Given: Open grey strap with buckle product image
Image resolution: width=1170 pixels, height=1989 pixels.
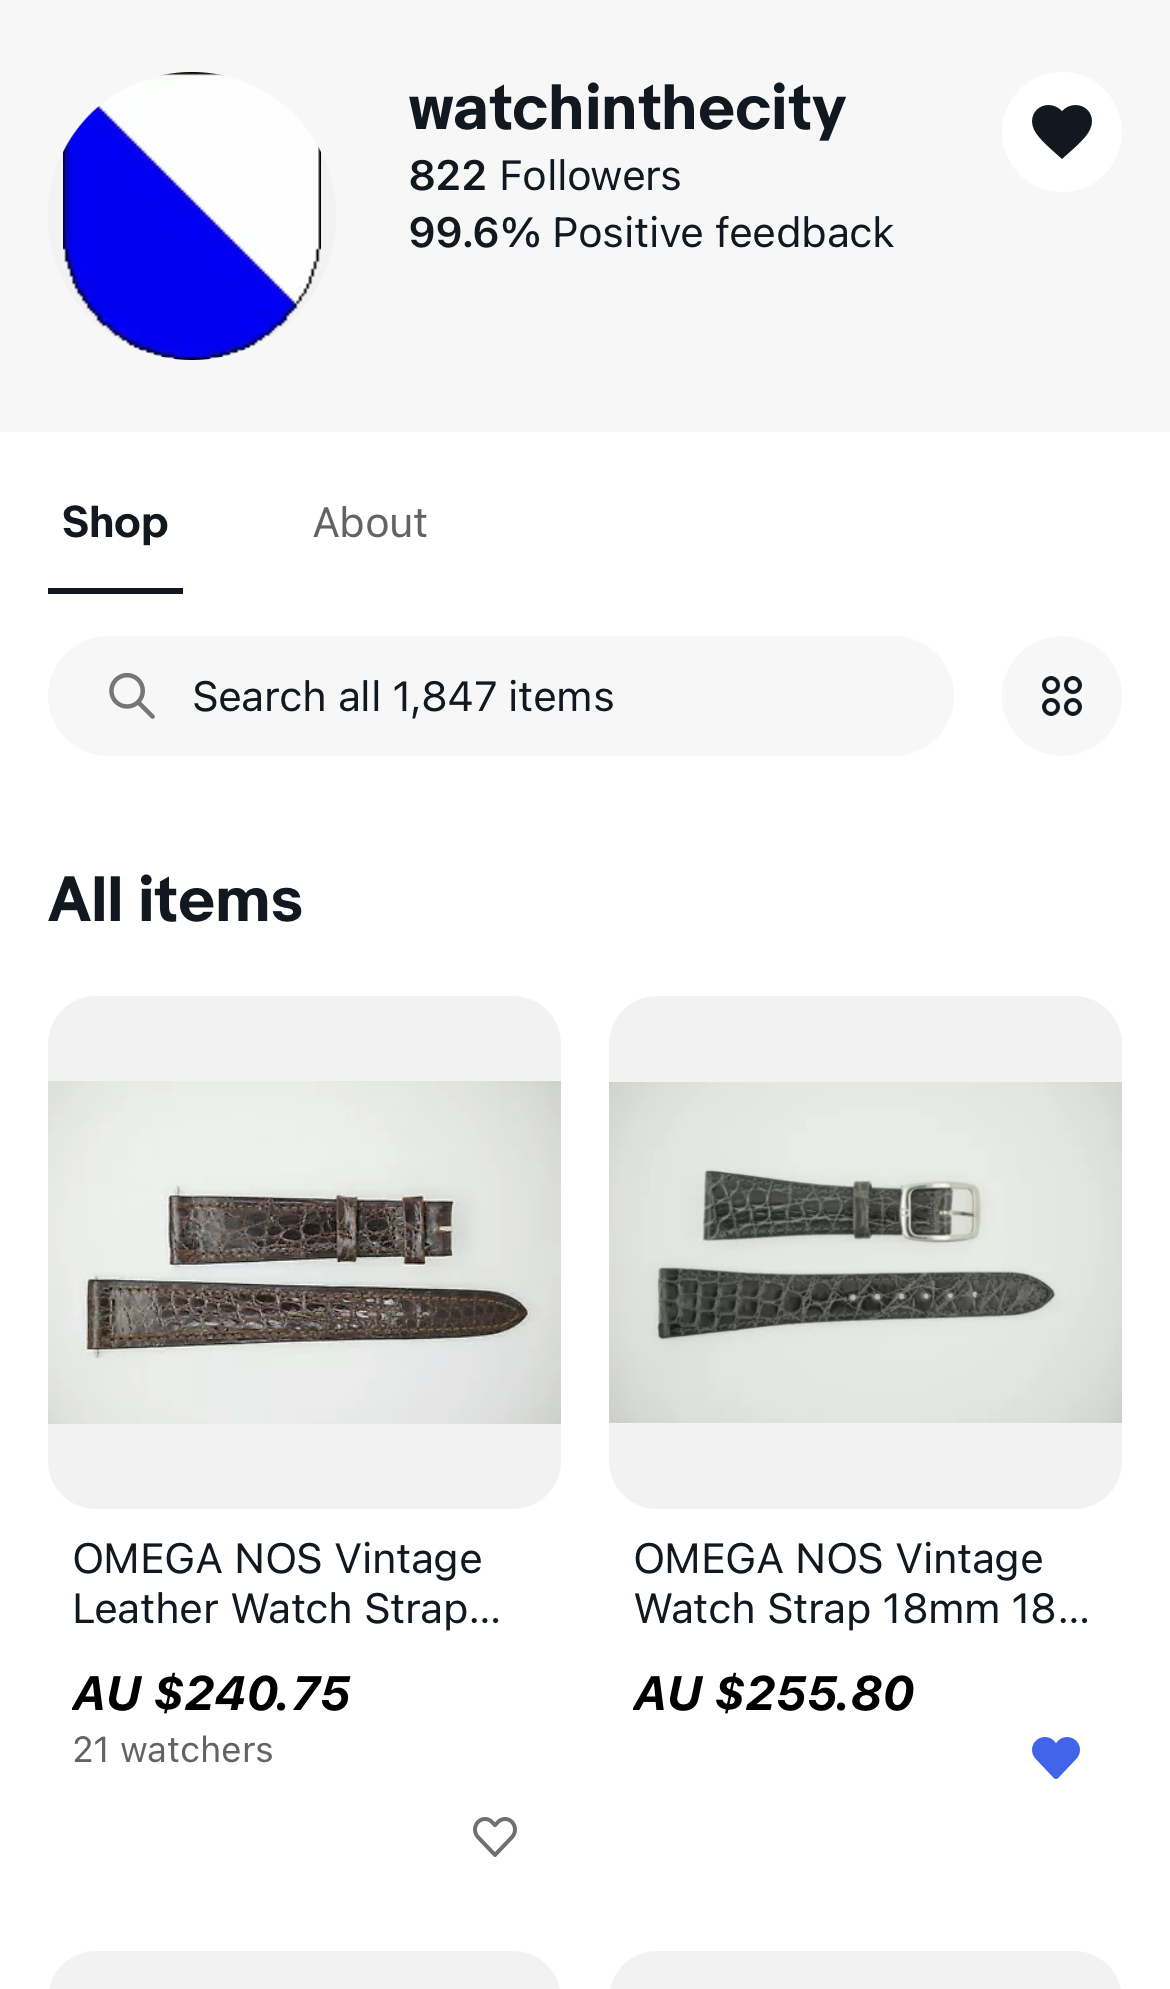Looking at the screenshot, I should click(865, 1252).
